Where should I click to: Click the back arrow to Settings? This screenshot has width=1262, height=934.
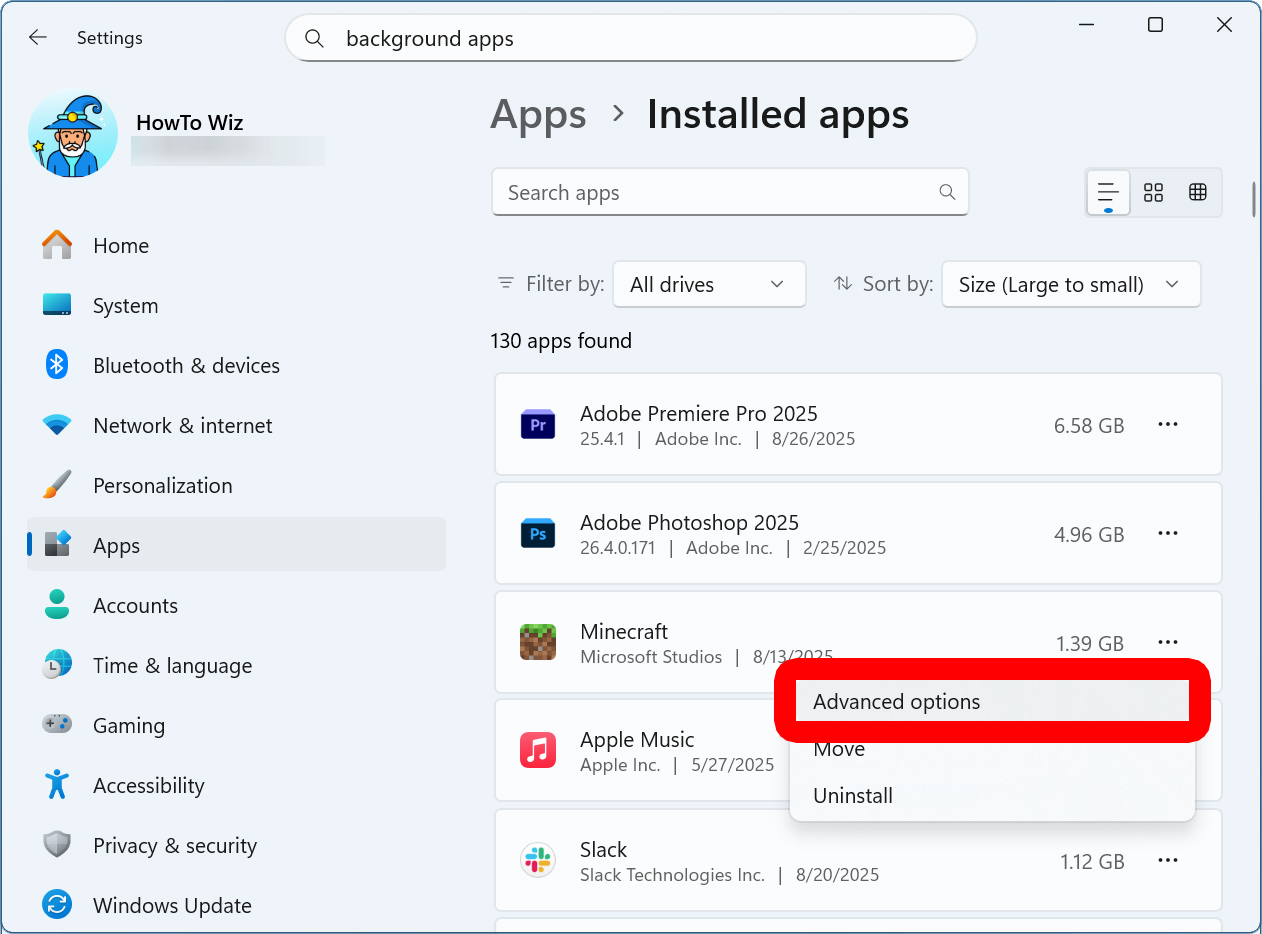click(37, 37)
